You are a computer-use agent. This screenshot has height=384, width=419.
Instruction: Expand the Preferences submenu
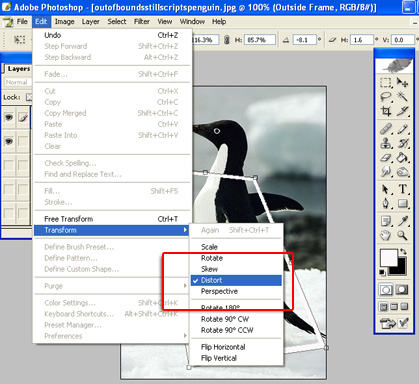pos(112,336)
